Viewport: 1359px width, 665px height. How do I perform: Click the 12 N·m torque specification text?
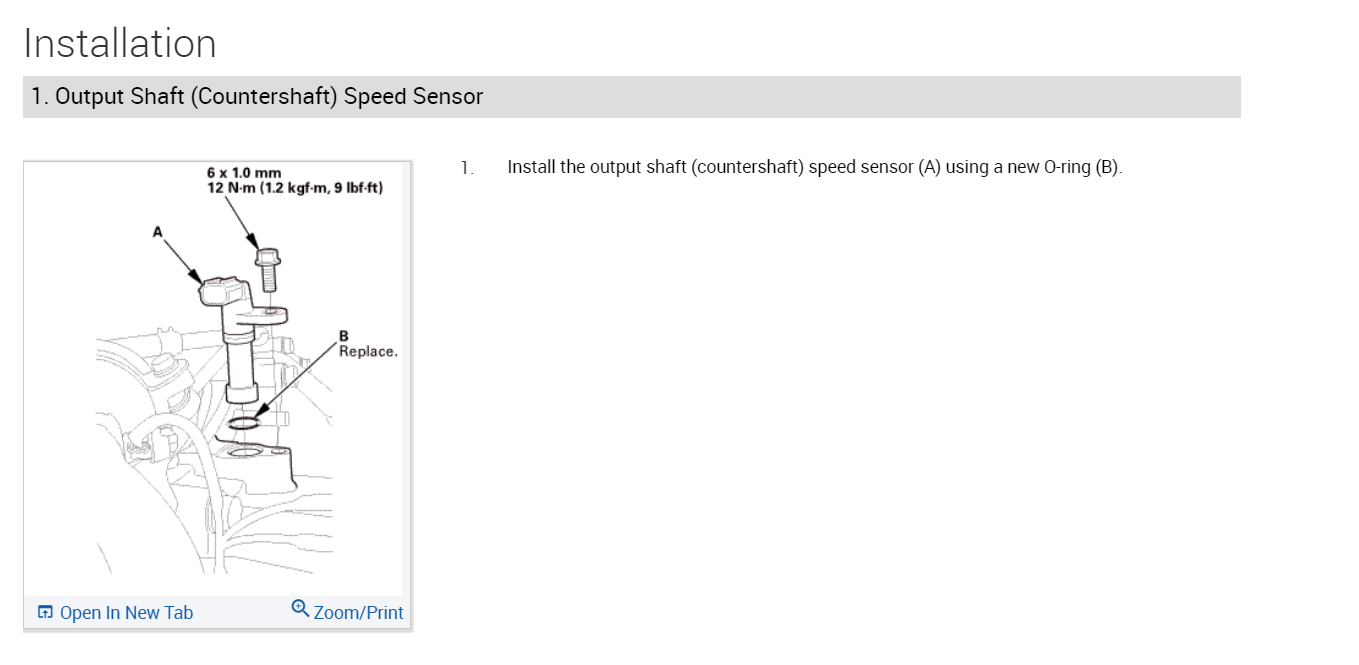point(295,188)
